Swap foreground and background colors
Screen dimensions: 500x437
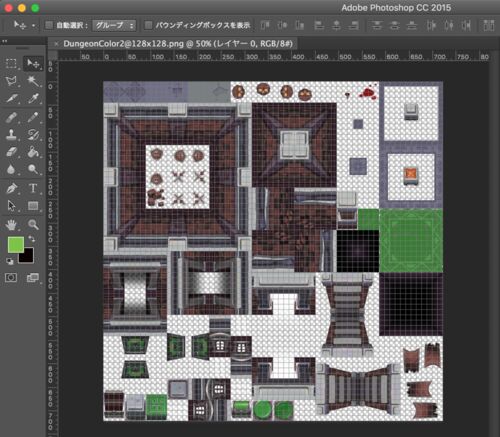(32, 239)
